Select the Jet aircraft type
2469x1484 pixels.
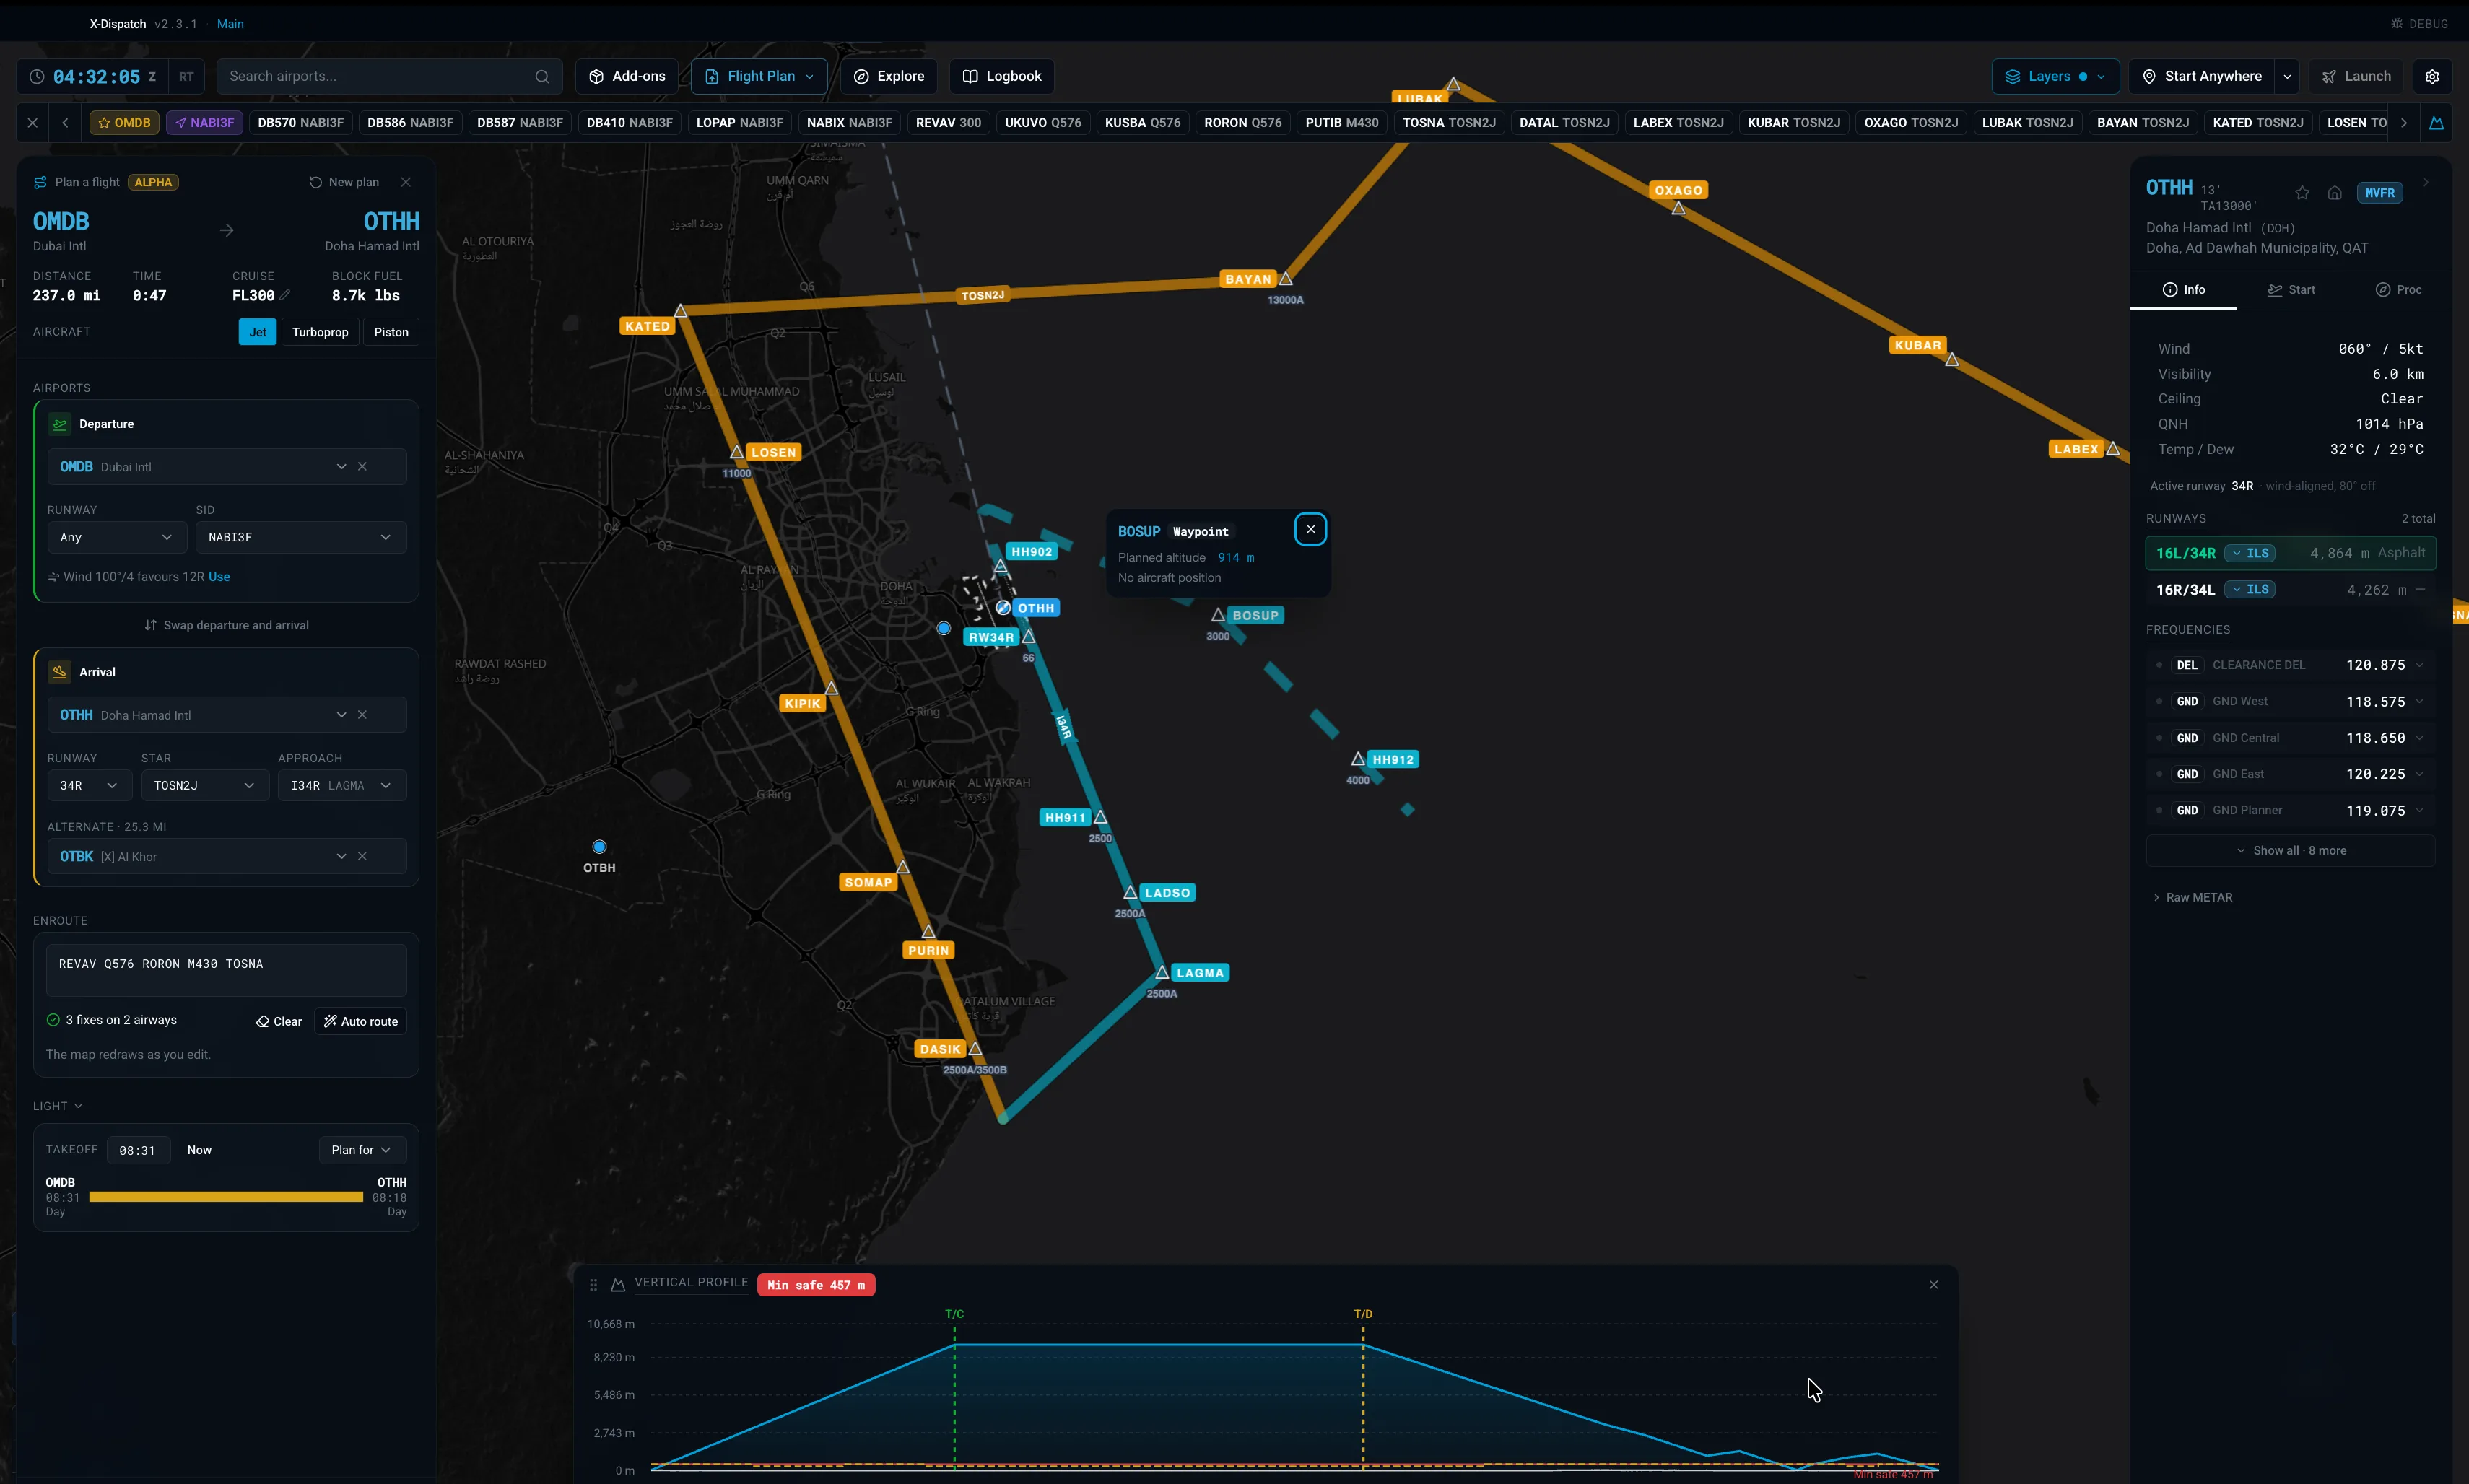[x=257, y=332]
